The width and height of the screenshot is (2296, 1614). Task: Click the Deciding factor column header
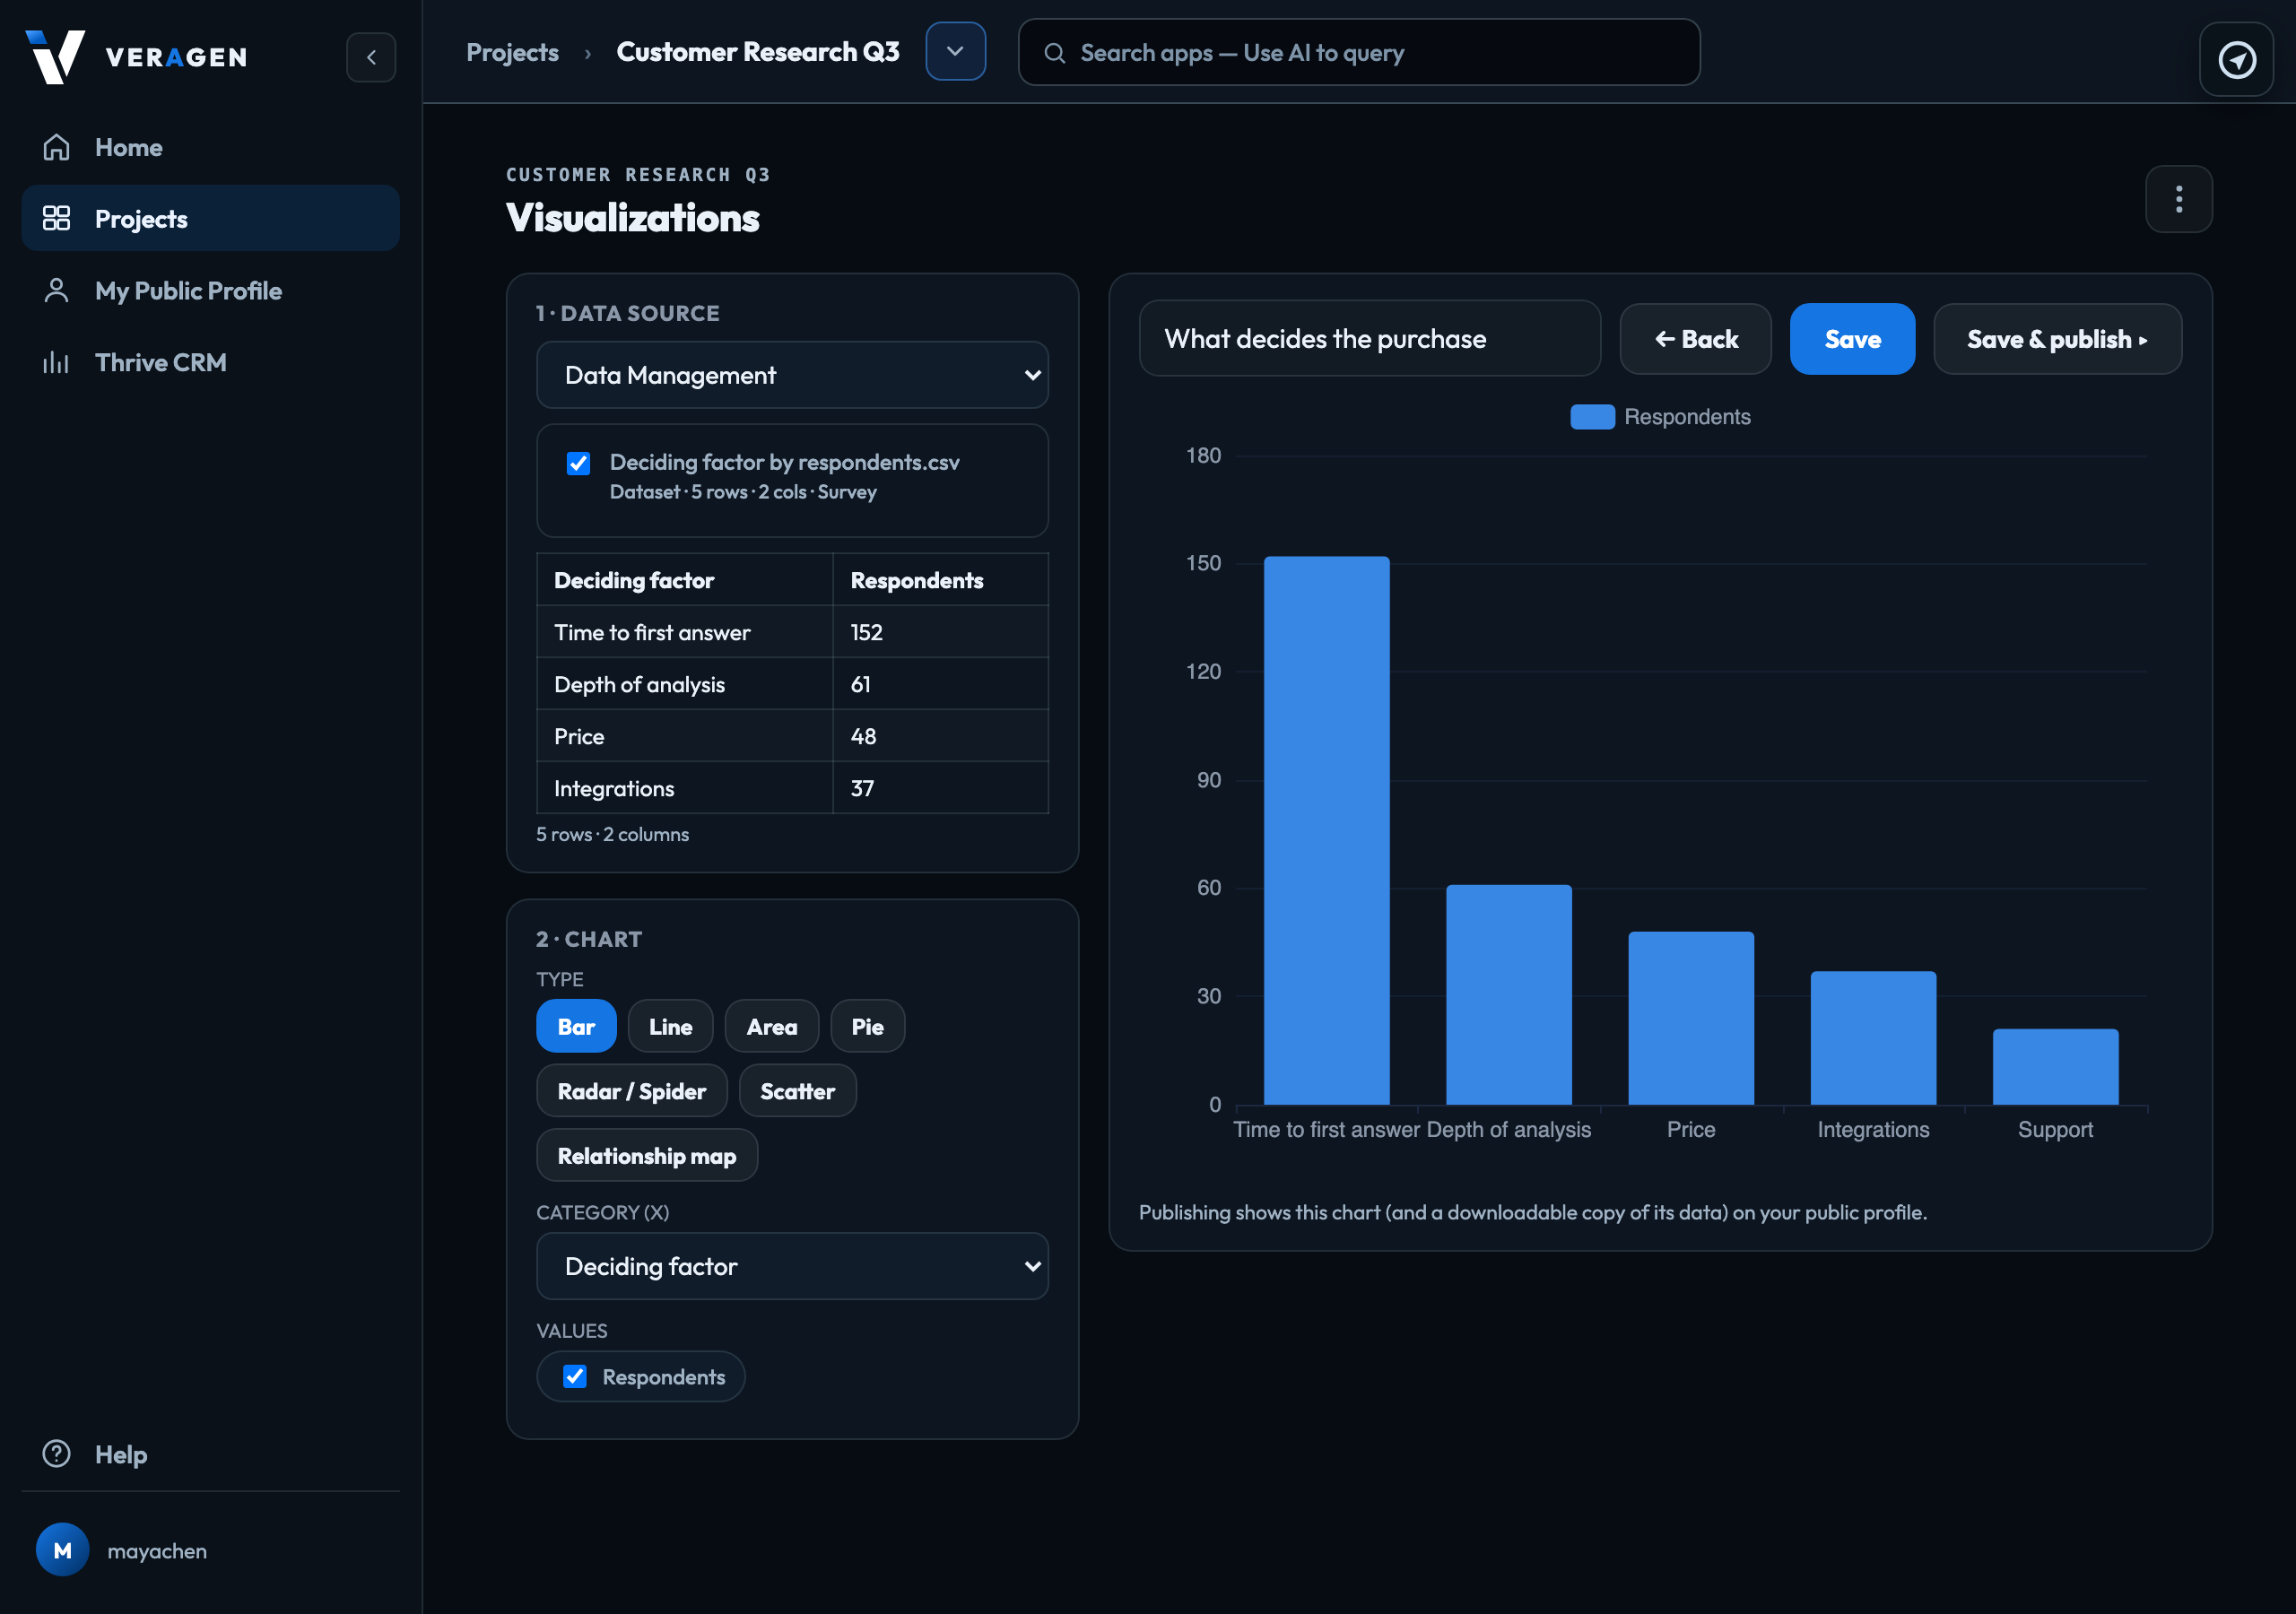tap(684, 580)
